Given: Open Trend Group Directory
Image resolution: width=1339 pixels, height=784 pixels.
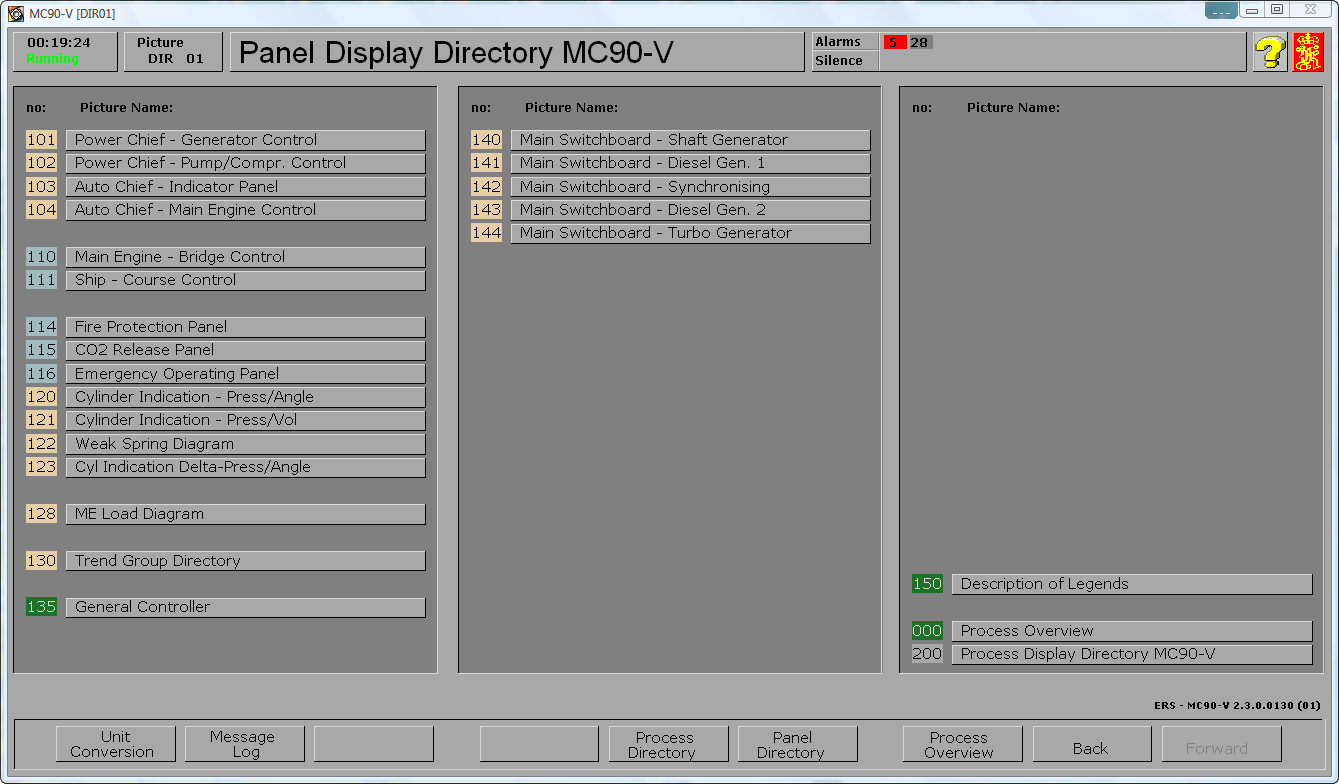Looking at the screenshot, I should (x=245, y=561).
